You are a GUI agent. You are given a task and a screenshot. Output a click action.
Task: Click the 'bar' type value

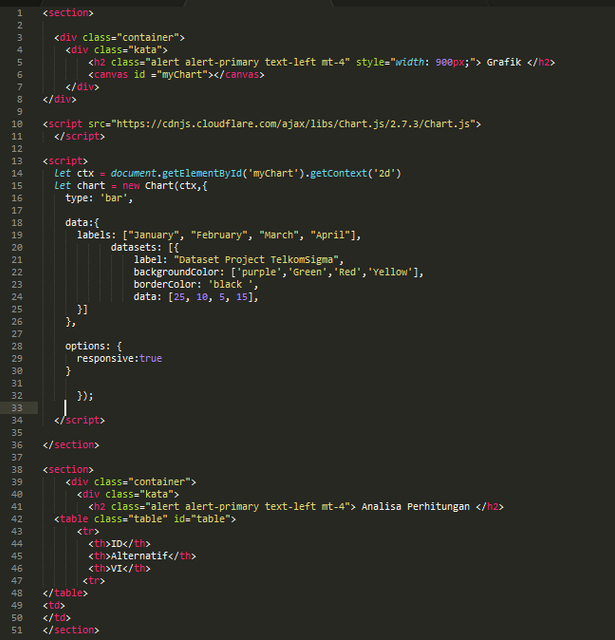coord(114,198)
